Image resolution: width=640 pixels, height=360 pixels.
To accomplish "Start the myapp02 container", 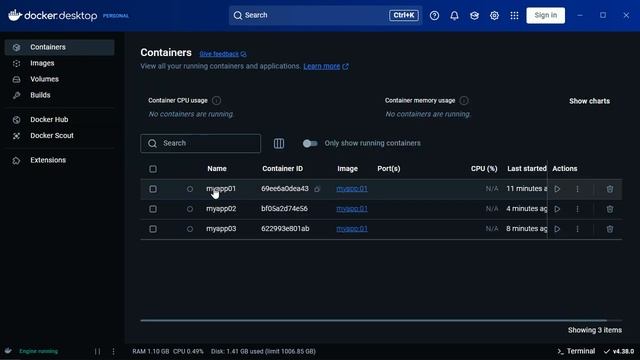I will click(x=557, y=209).
